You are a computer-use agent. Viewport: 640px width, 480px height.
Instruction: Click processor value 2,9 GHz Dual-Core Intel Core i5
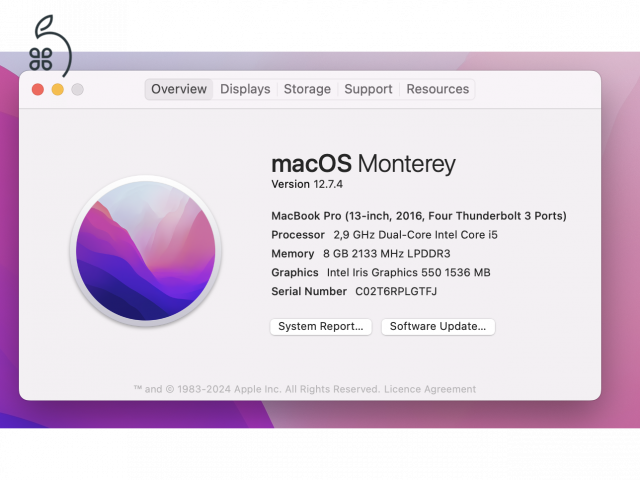click(416, 235)
